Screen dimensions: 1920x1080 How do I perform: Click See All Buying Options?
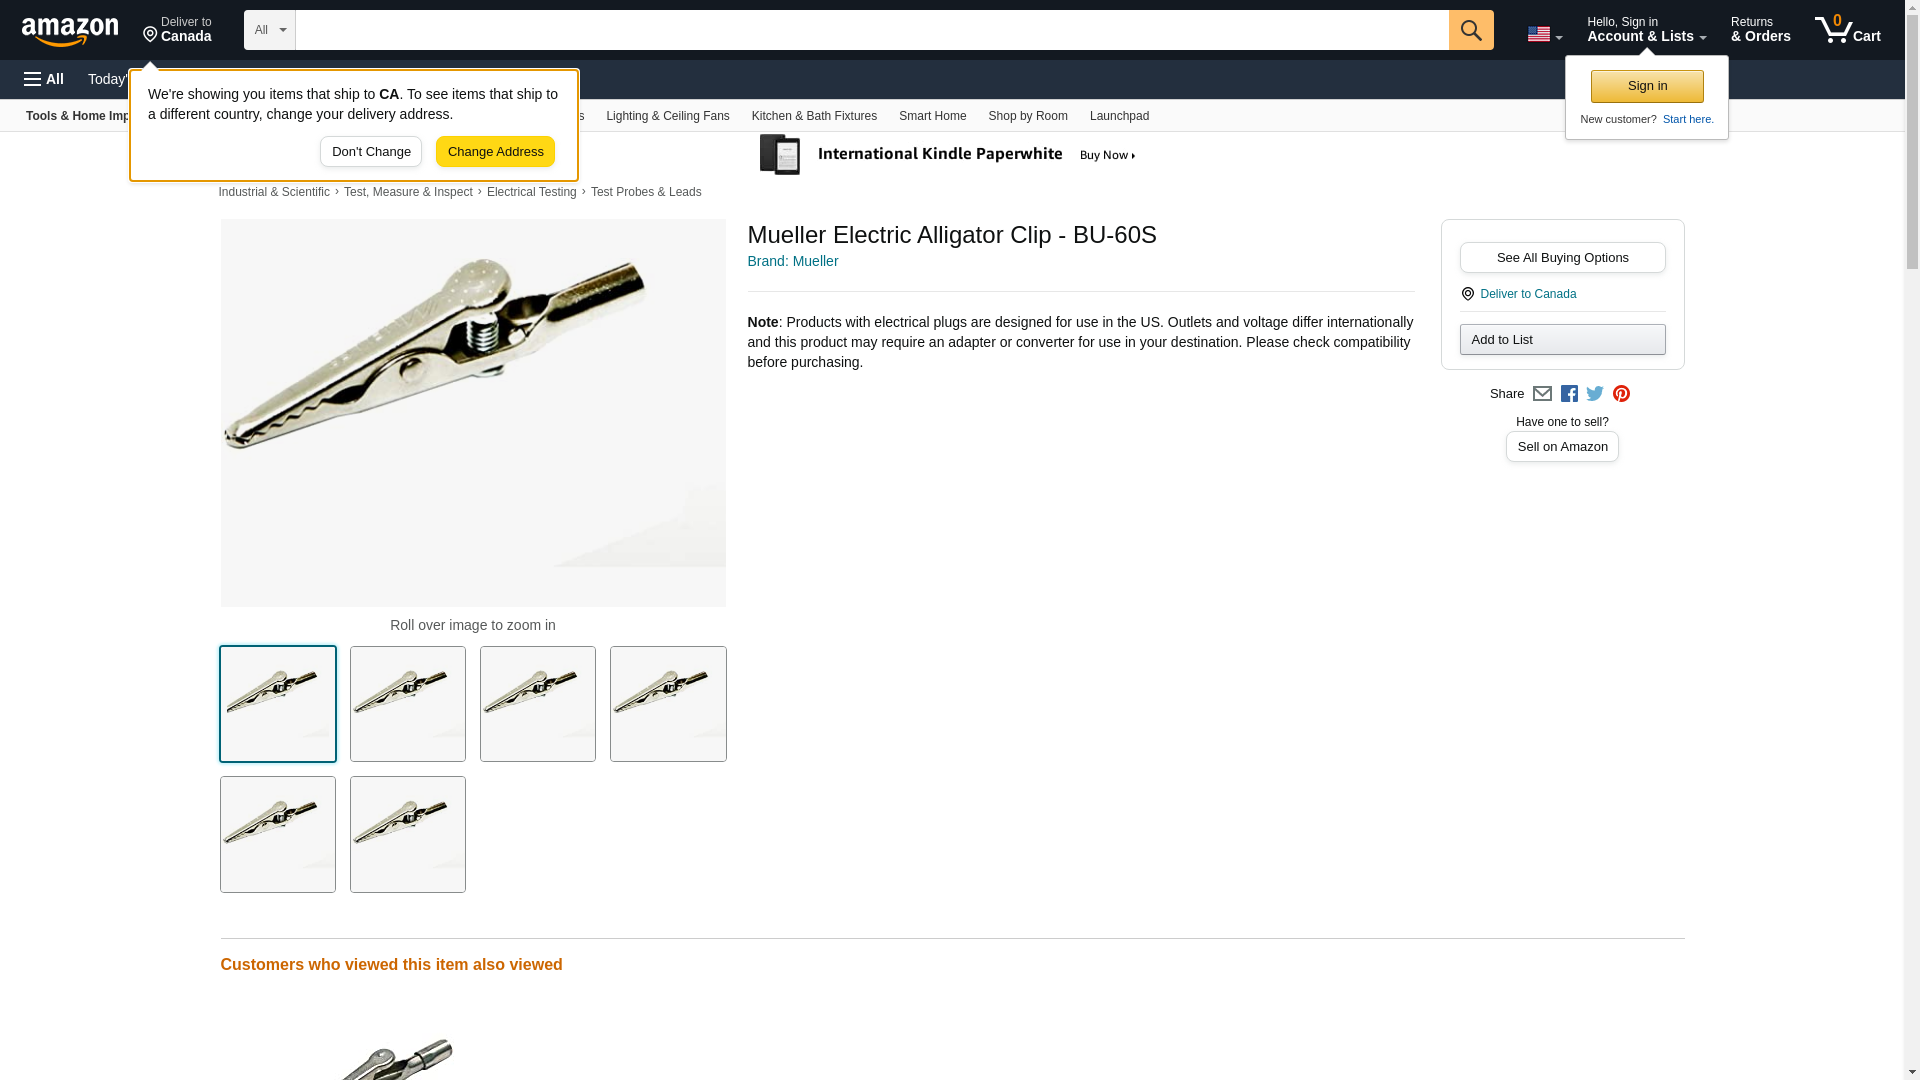1562,258
